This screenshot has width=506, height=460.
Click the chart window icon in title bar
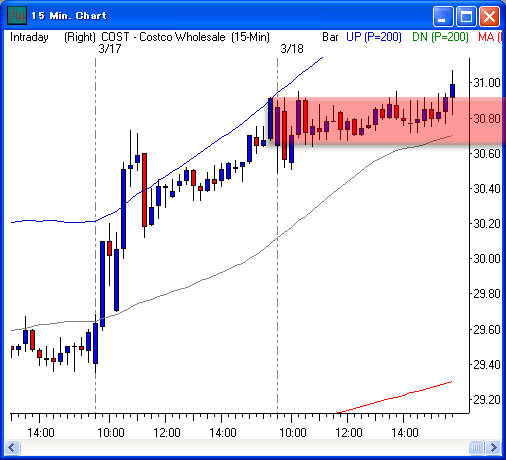(17, 15)
